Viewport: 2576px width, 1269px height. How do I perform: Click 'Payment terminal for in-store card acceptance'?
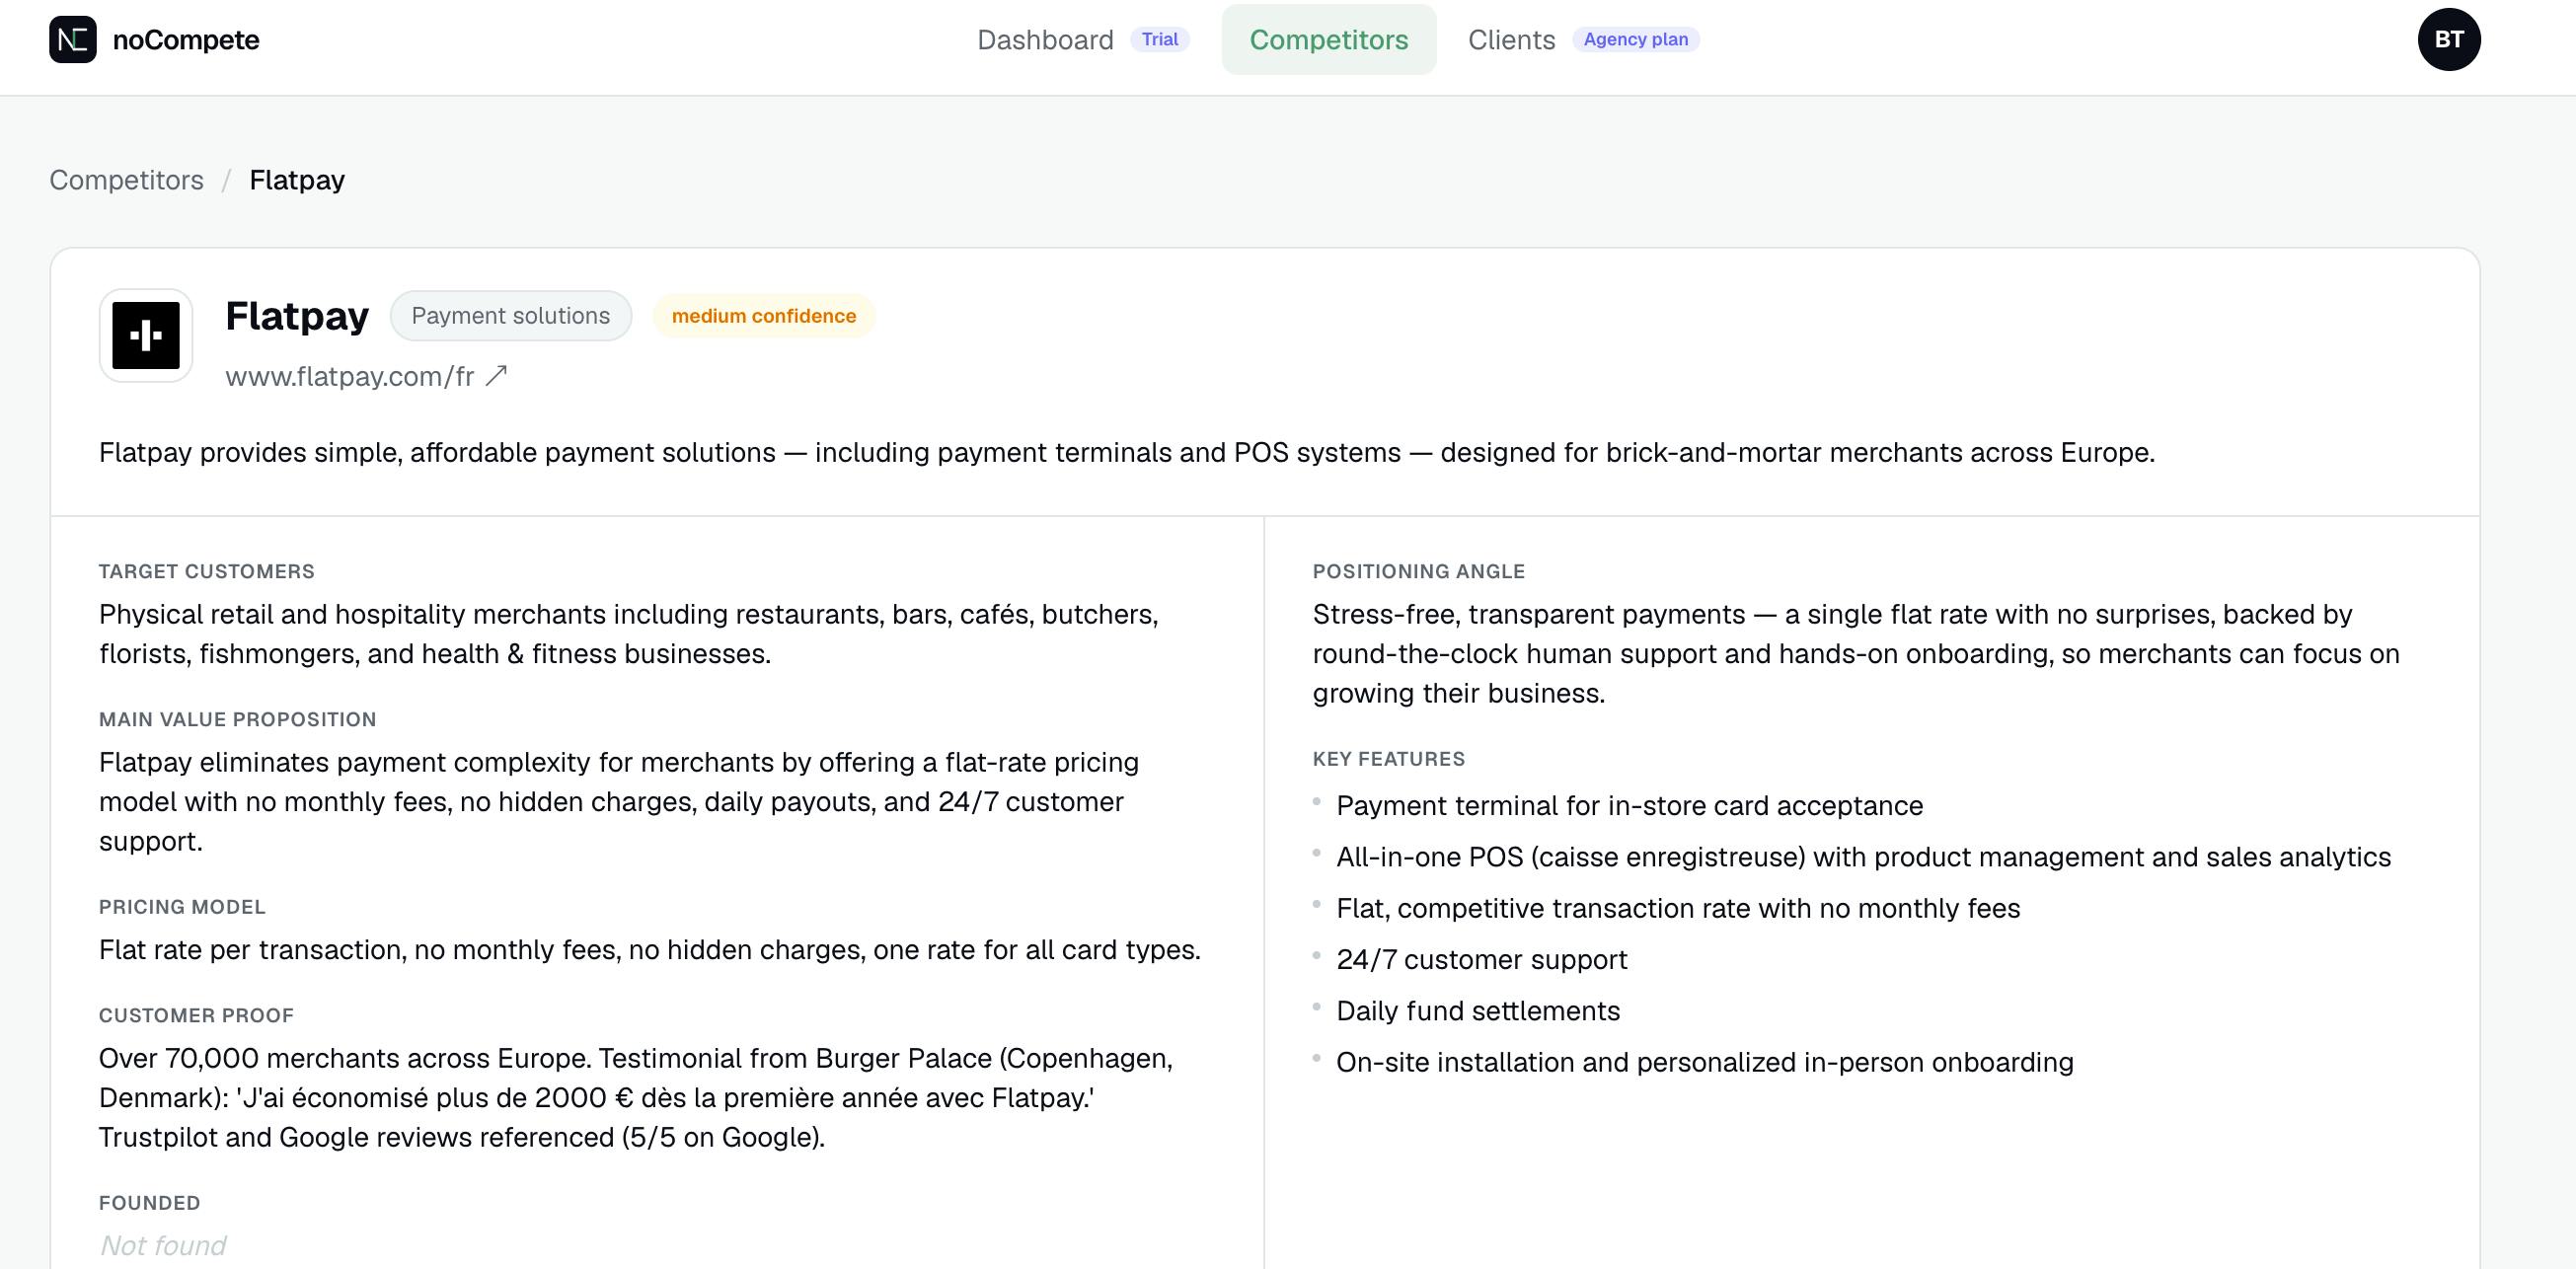(x=1630, y=806)
